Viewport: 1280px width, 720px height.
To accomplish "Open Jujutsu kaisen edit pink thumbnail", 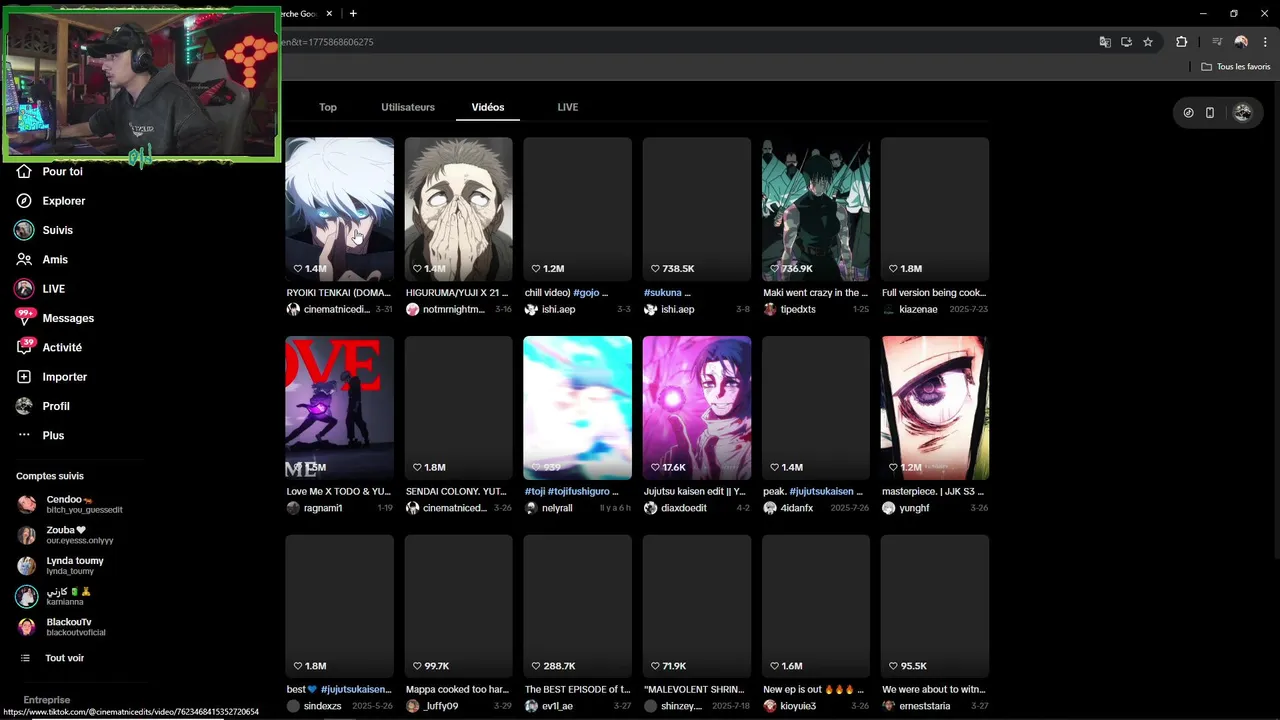I will click(697, 408).
